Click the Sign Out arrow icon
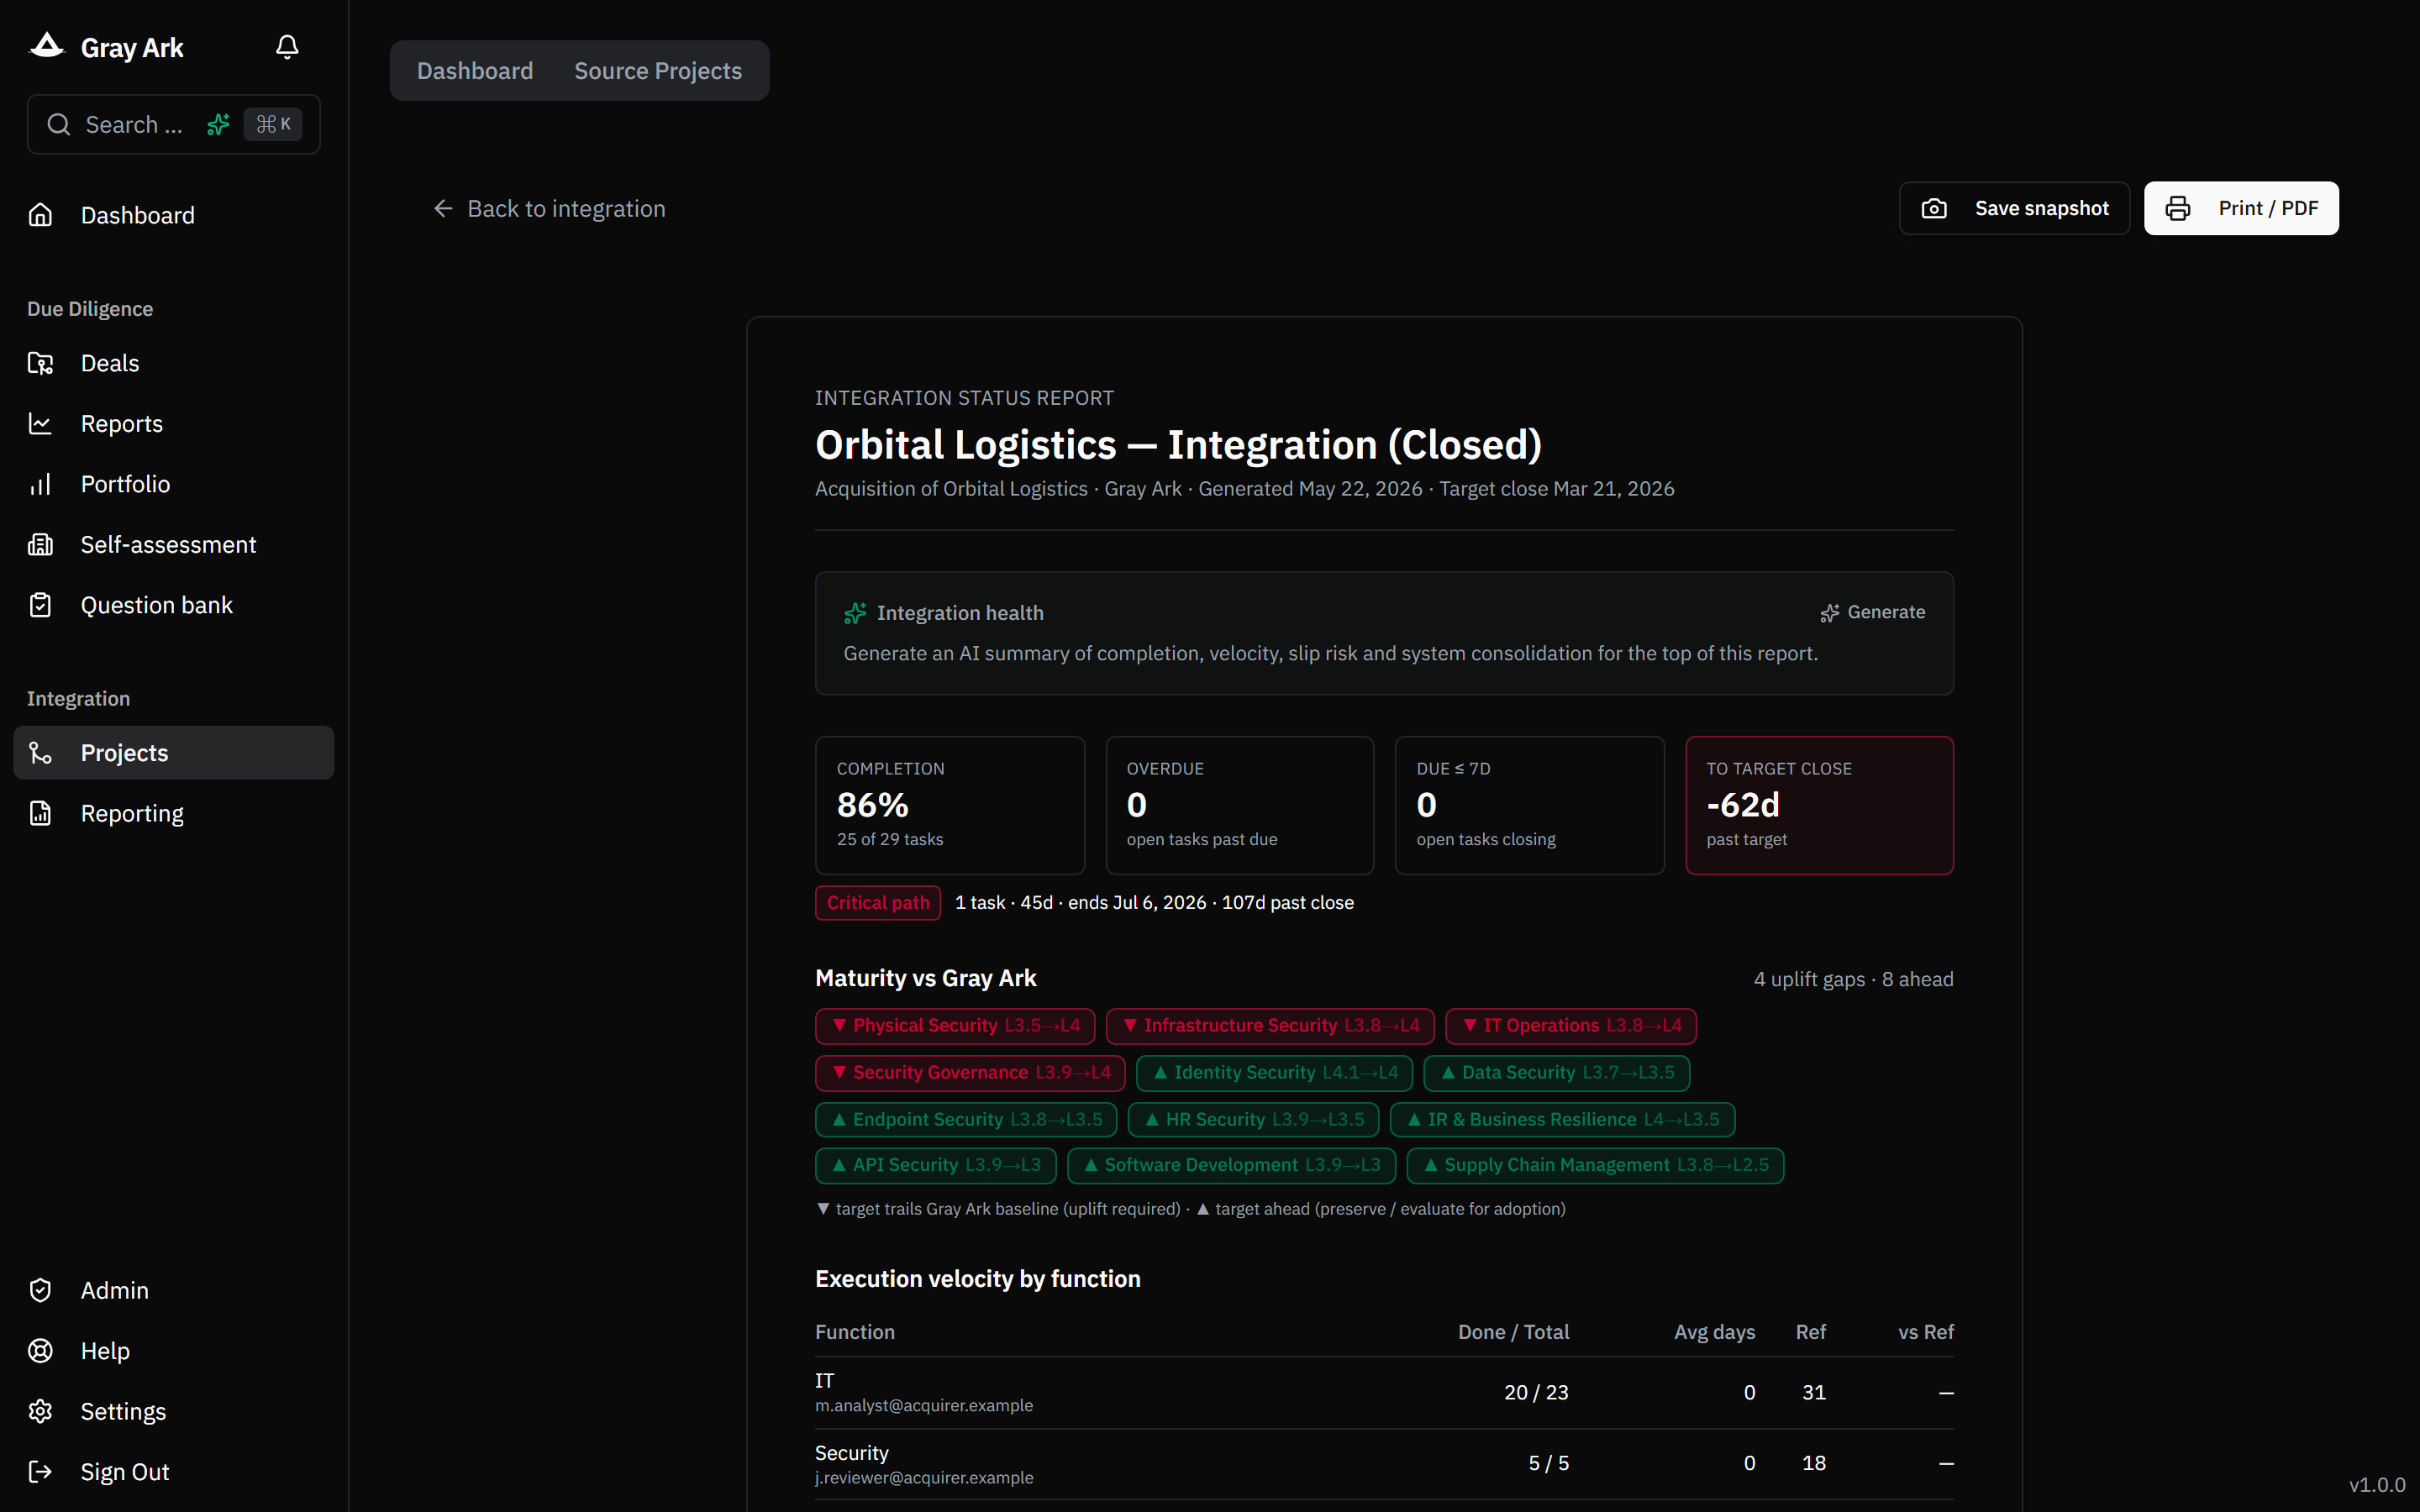The image size is (2420, 1512). (x=40, y=1472)
